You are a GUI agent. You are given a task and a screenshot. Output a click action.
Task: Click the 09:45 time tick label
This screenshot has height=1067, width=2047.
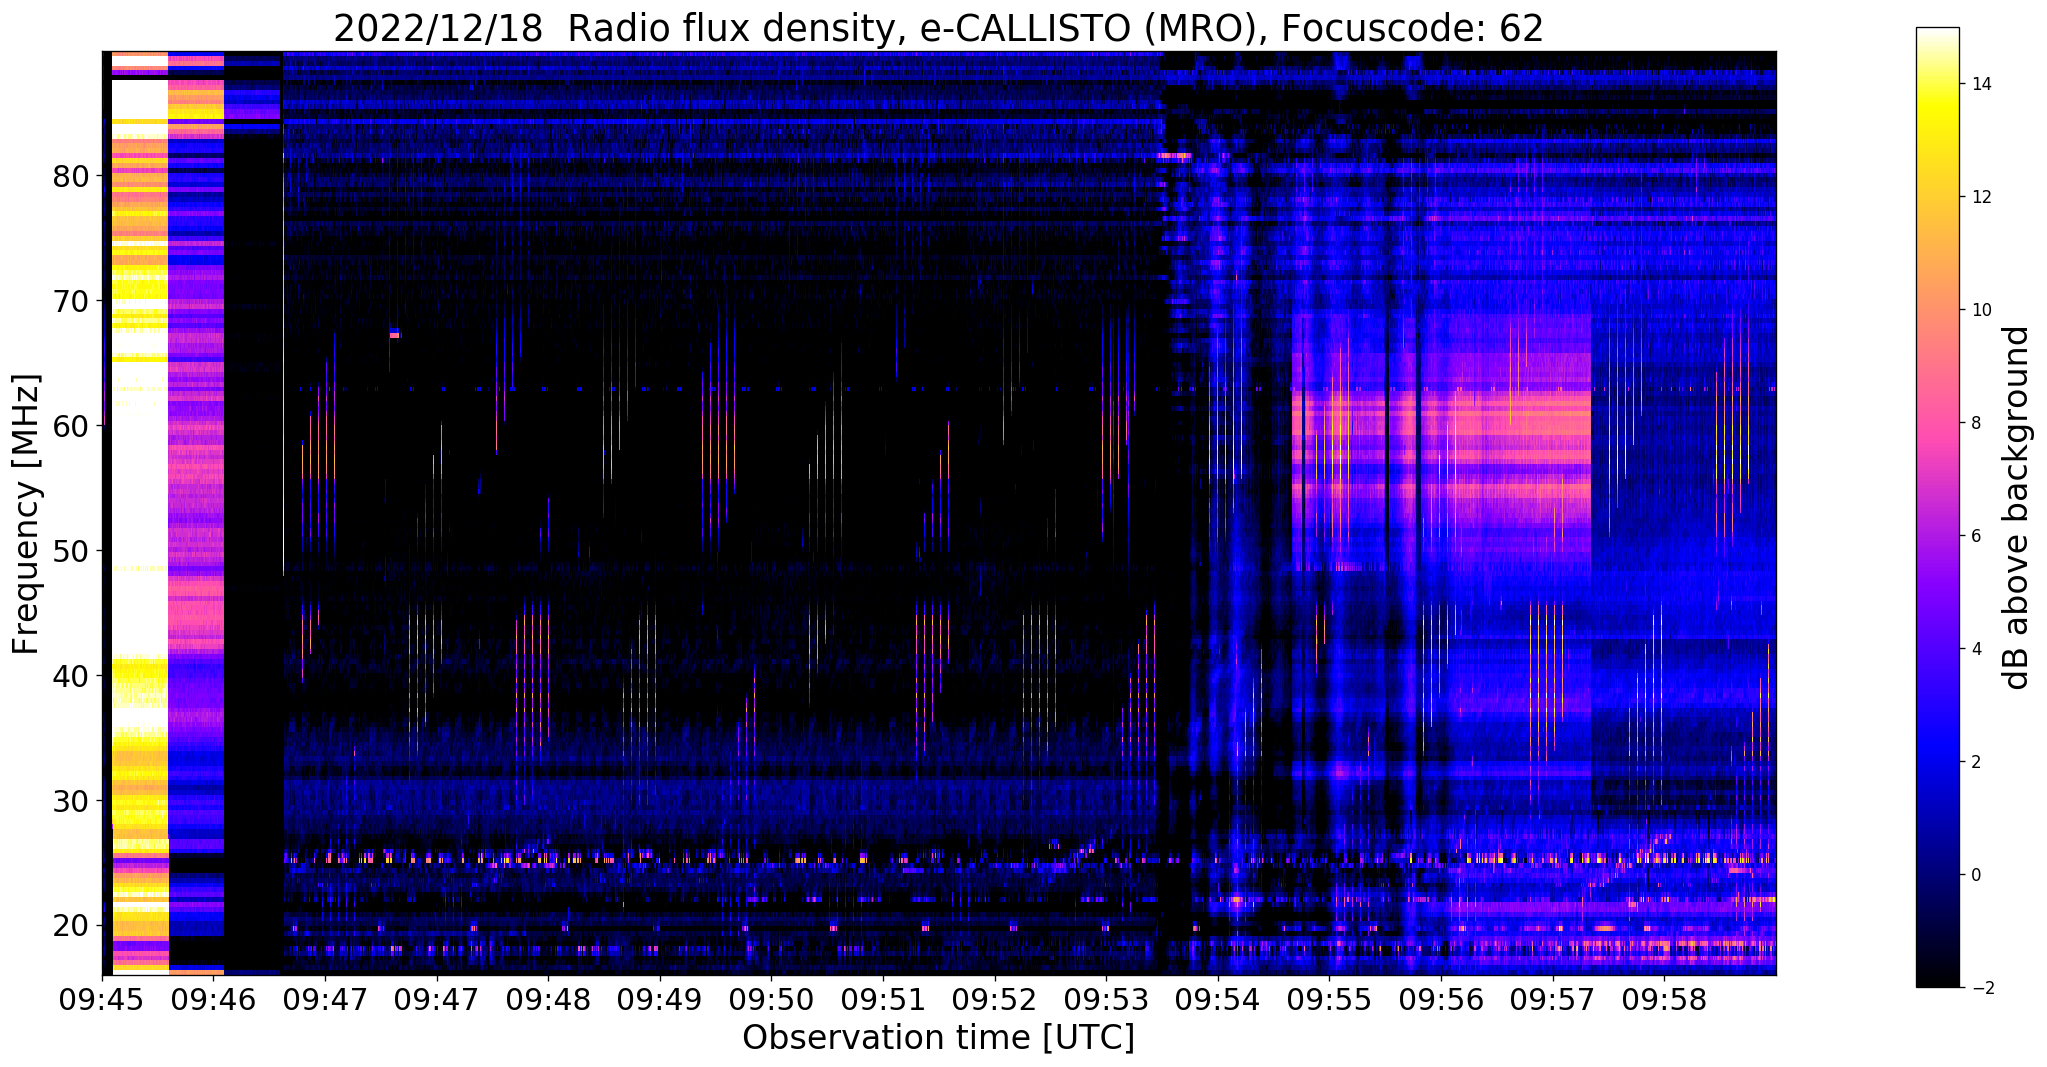coord(102,1001)
